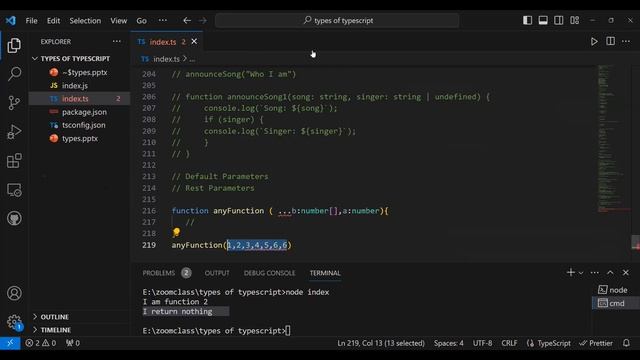Open the Run and Debug view

coord(14,132)
